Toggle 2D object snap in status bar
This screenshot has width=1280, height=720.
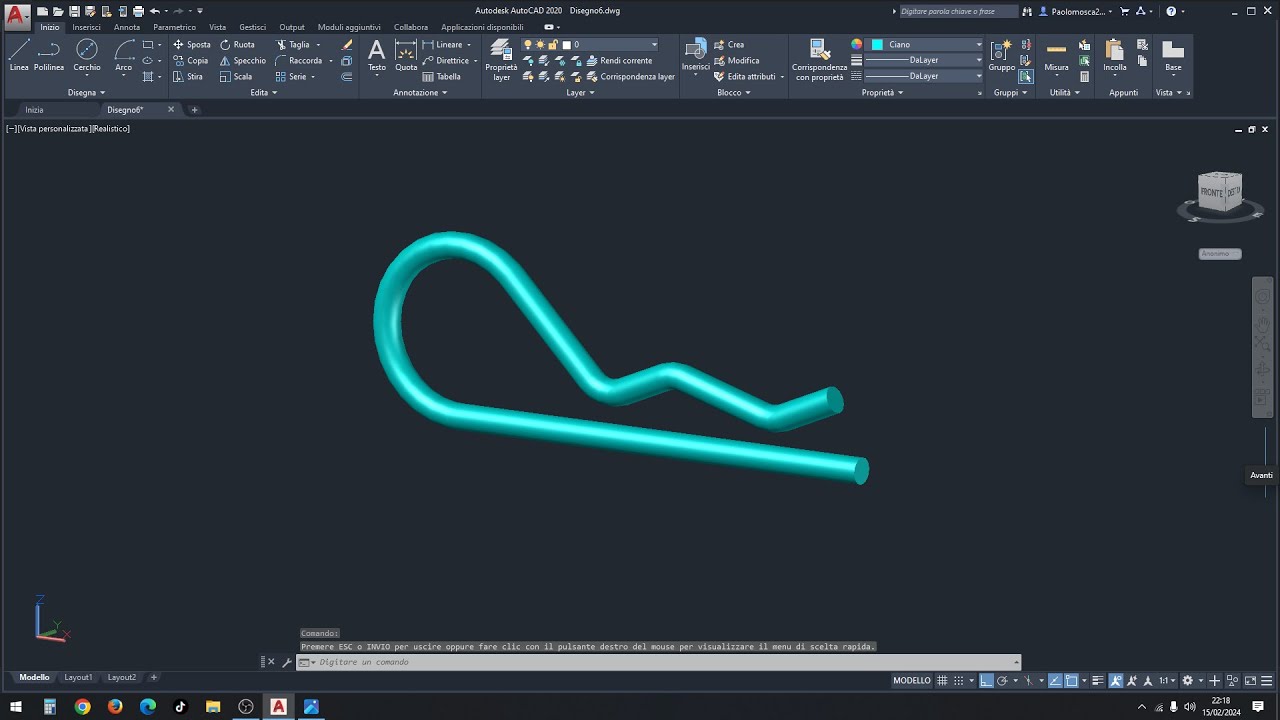(x=1071, y=681)
